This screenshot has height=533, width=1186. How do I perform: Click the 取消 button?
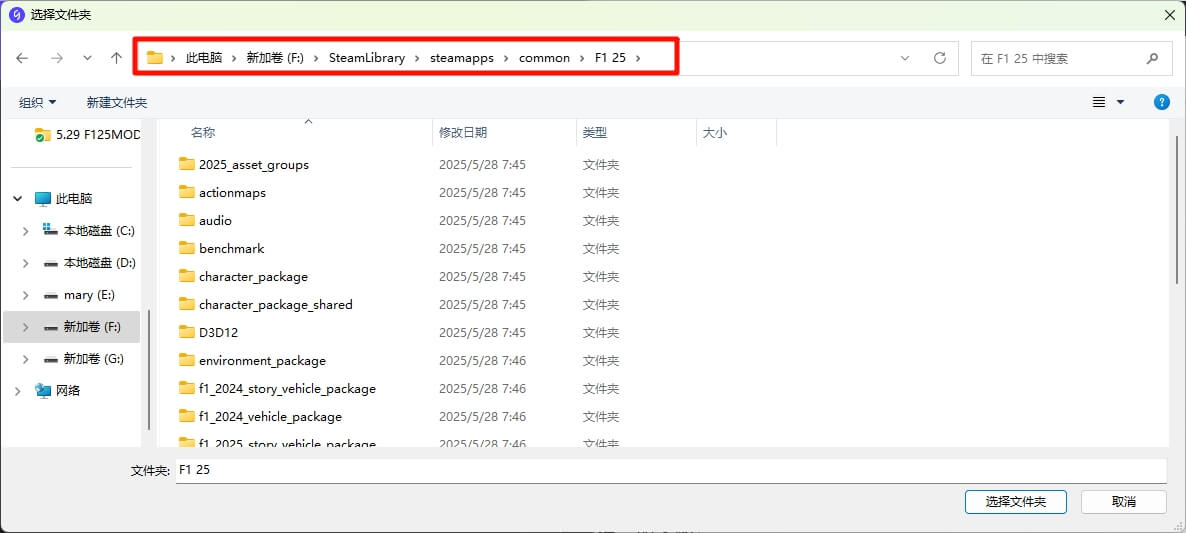coord(1124,501)
